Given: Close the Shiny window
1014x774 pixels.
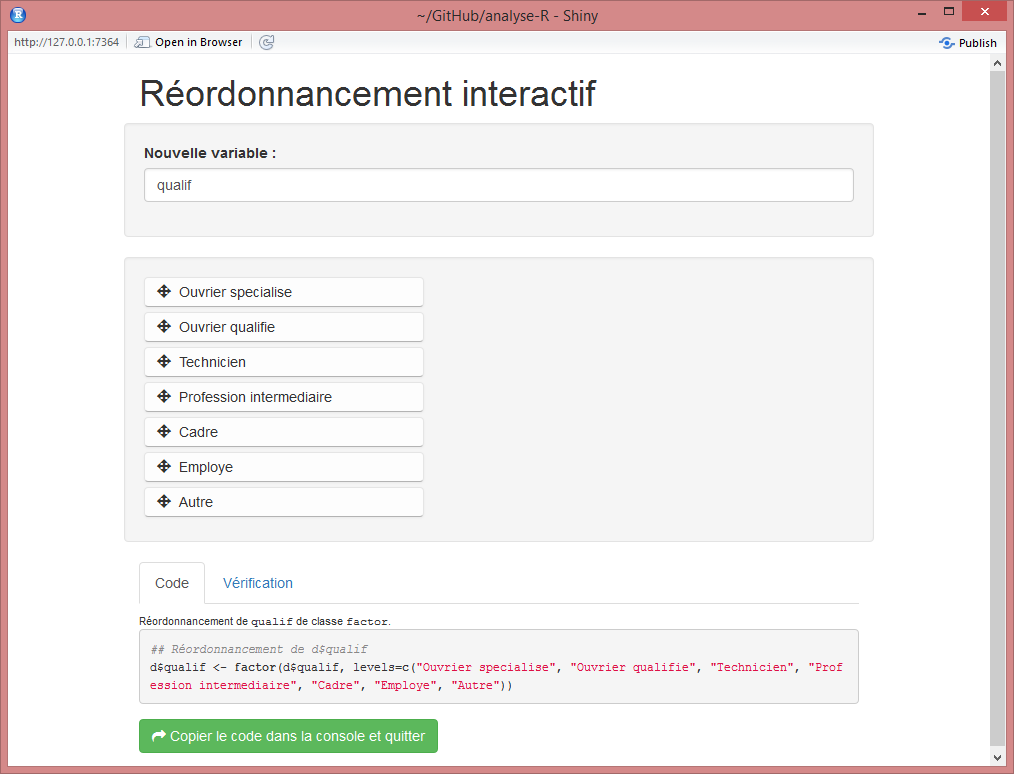Looking at the screenshot, I should click(x=984, y=12).
